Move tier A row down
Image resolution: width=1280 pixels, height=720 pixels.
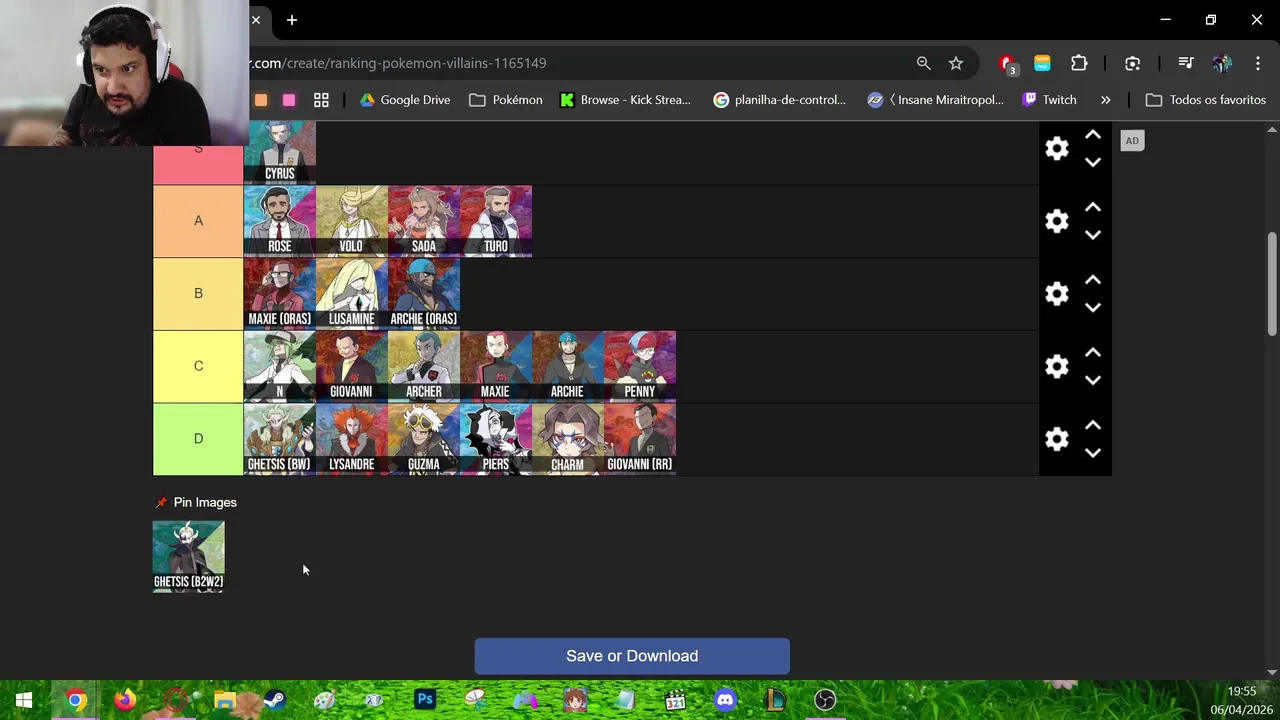click(x=1093, y=235)
